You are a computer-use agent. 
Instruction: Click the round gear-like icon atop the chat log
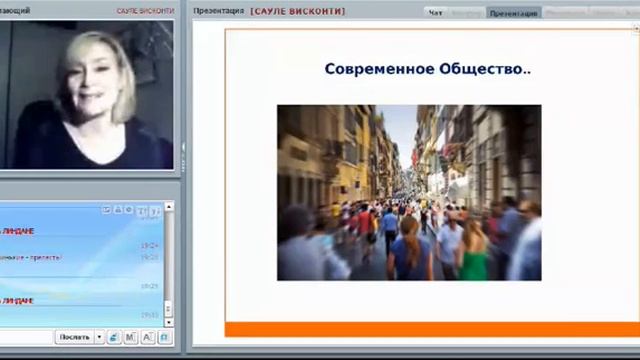[x=129, y=210]
